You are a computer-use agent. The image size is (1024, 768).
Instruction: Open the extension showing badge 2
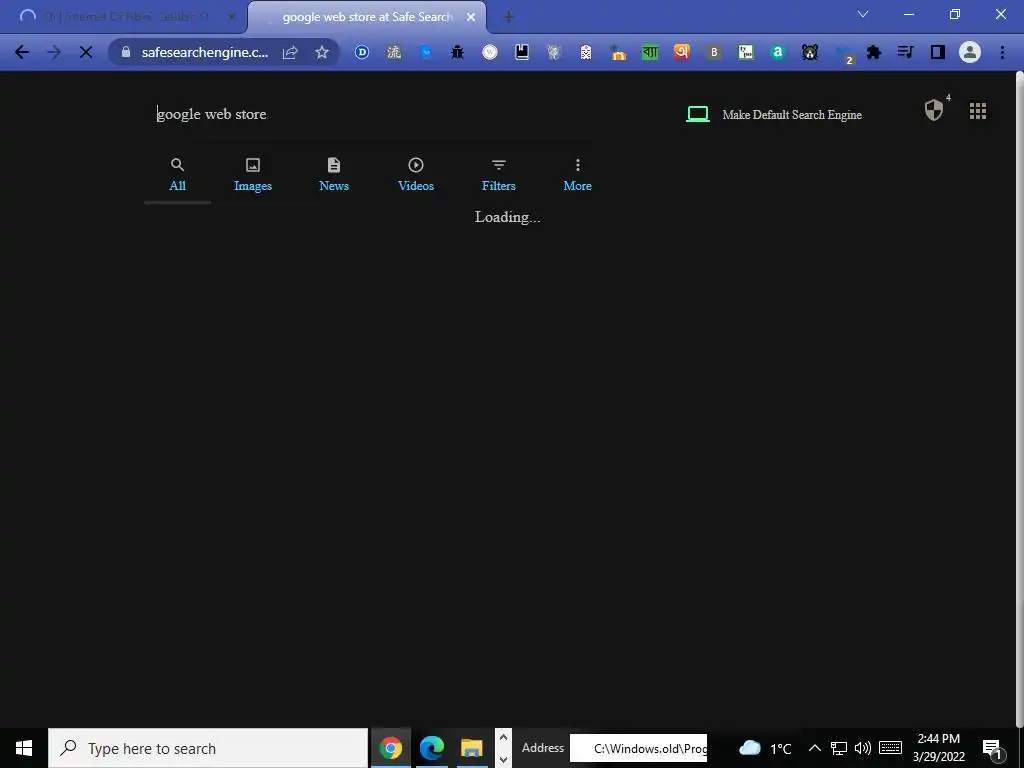pyautogui.click(x=845, y=54)
